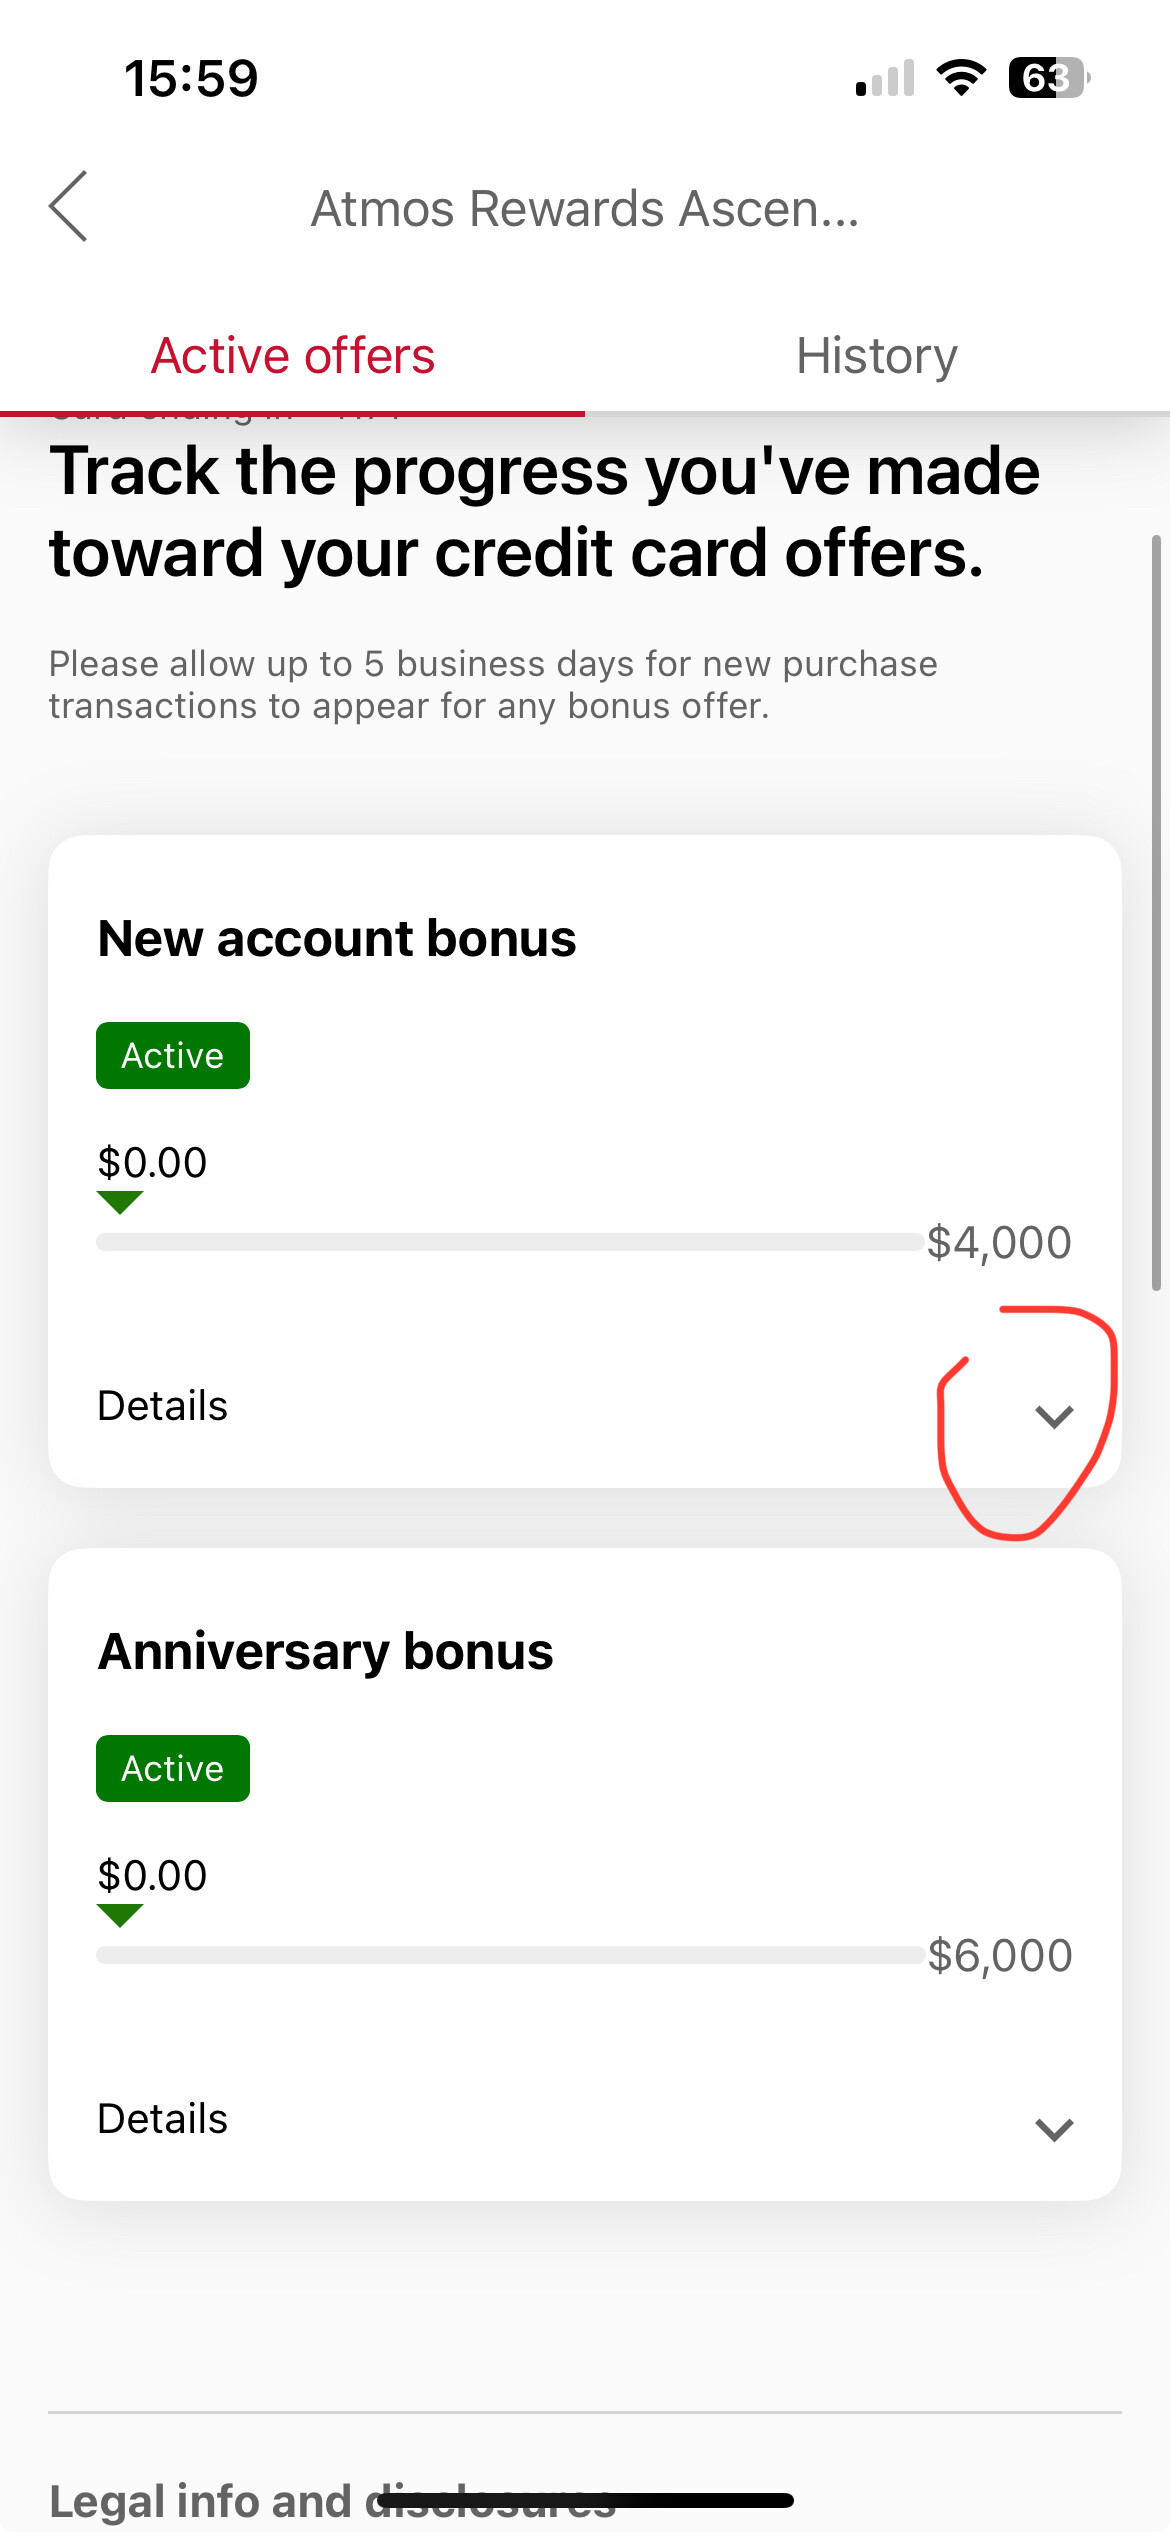
Task: Select the Active offers tab
Action: pyautogui.click(x=293, y=356)
